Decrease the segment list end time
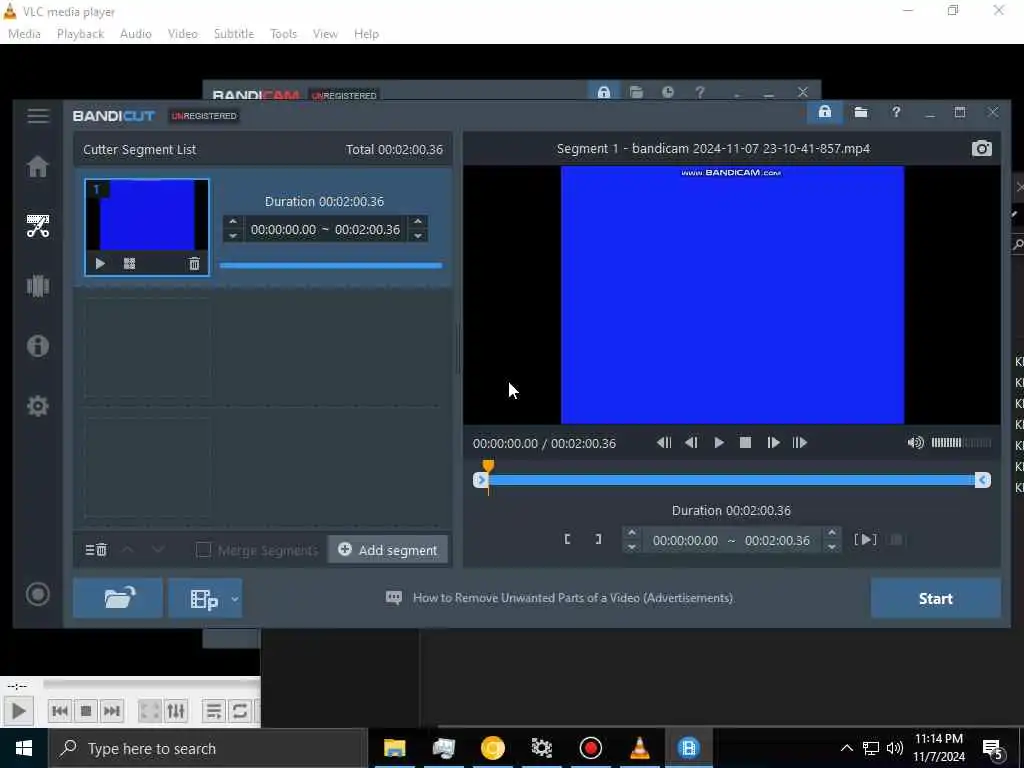The width and height of the screenshot is (1024, 768). [418, 236]
